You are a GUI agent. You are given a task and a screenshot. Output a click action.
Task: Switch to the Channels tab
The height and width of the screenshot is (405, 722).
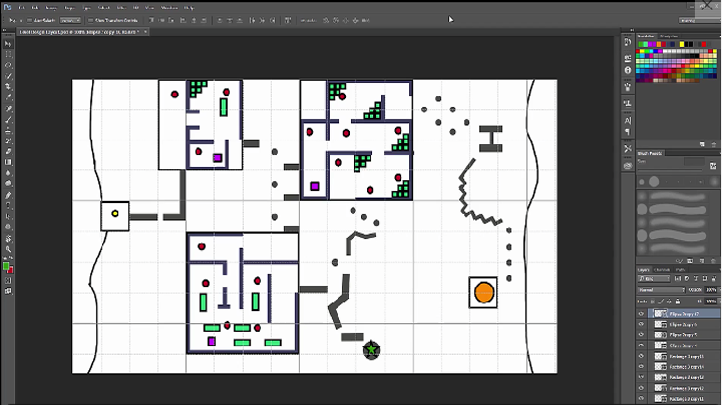click(x=662, y=270)
